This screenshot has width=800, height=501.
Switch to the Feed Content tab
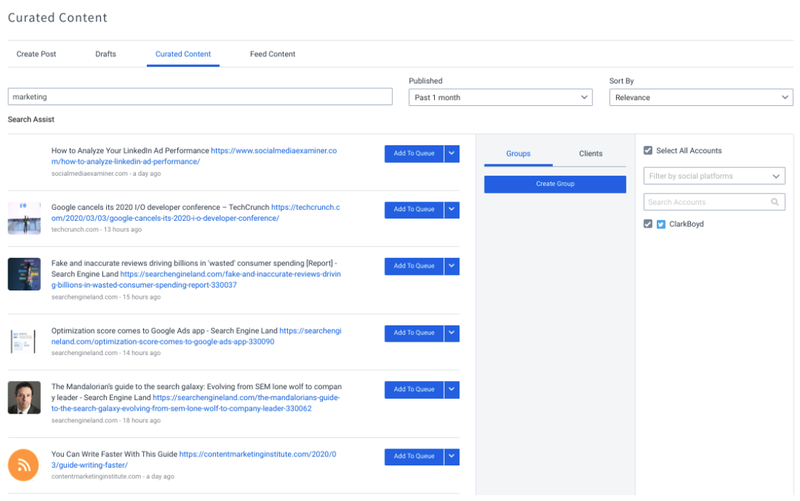click(x=272, y=54)
